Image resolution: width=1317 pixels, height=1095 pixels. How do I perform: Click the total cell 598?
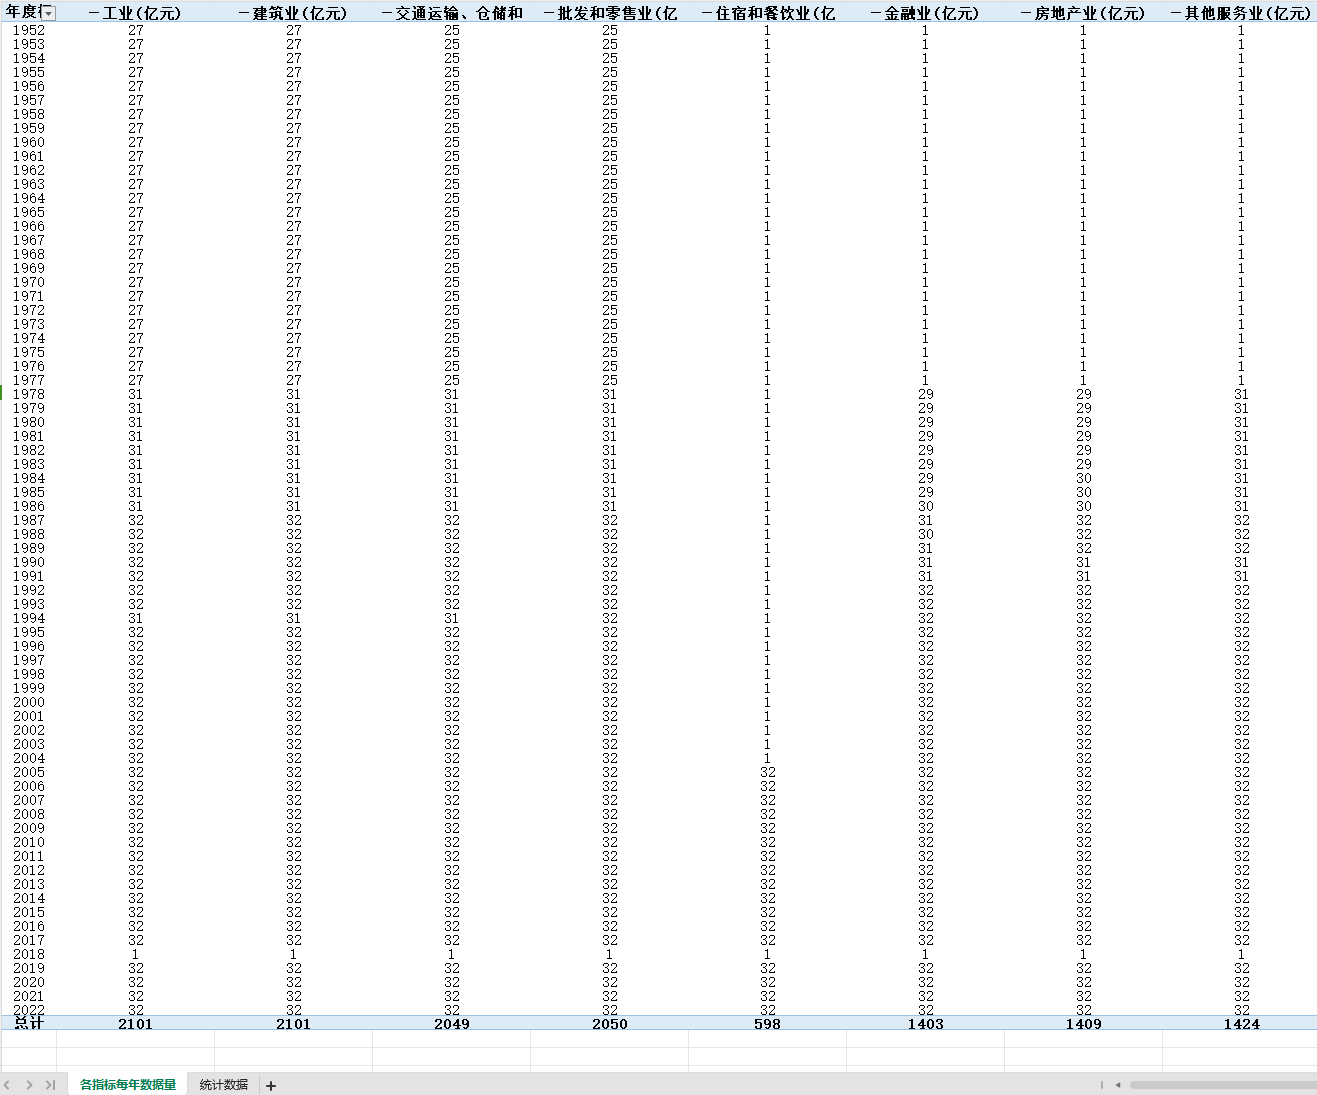click(x=768, y=1024)
